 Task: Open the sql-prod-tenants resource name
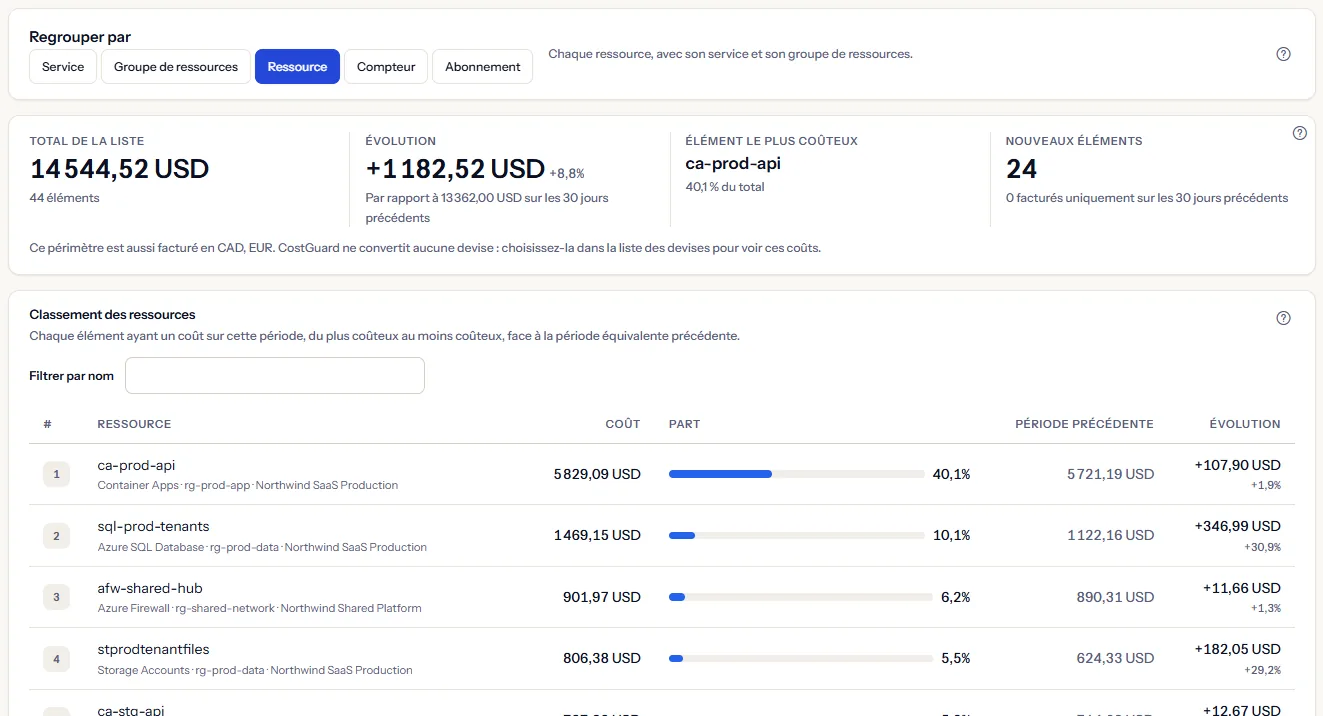pos(153,527)
